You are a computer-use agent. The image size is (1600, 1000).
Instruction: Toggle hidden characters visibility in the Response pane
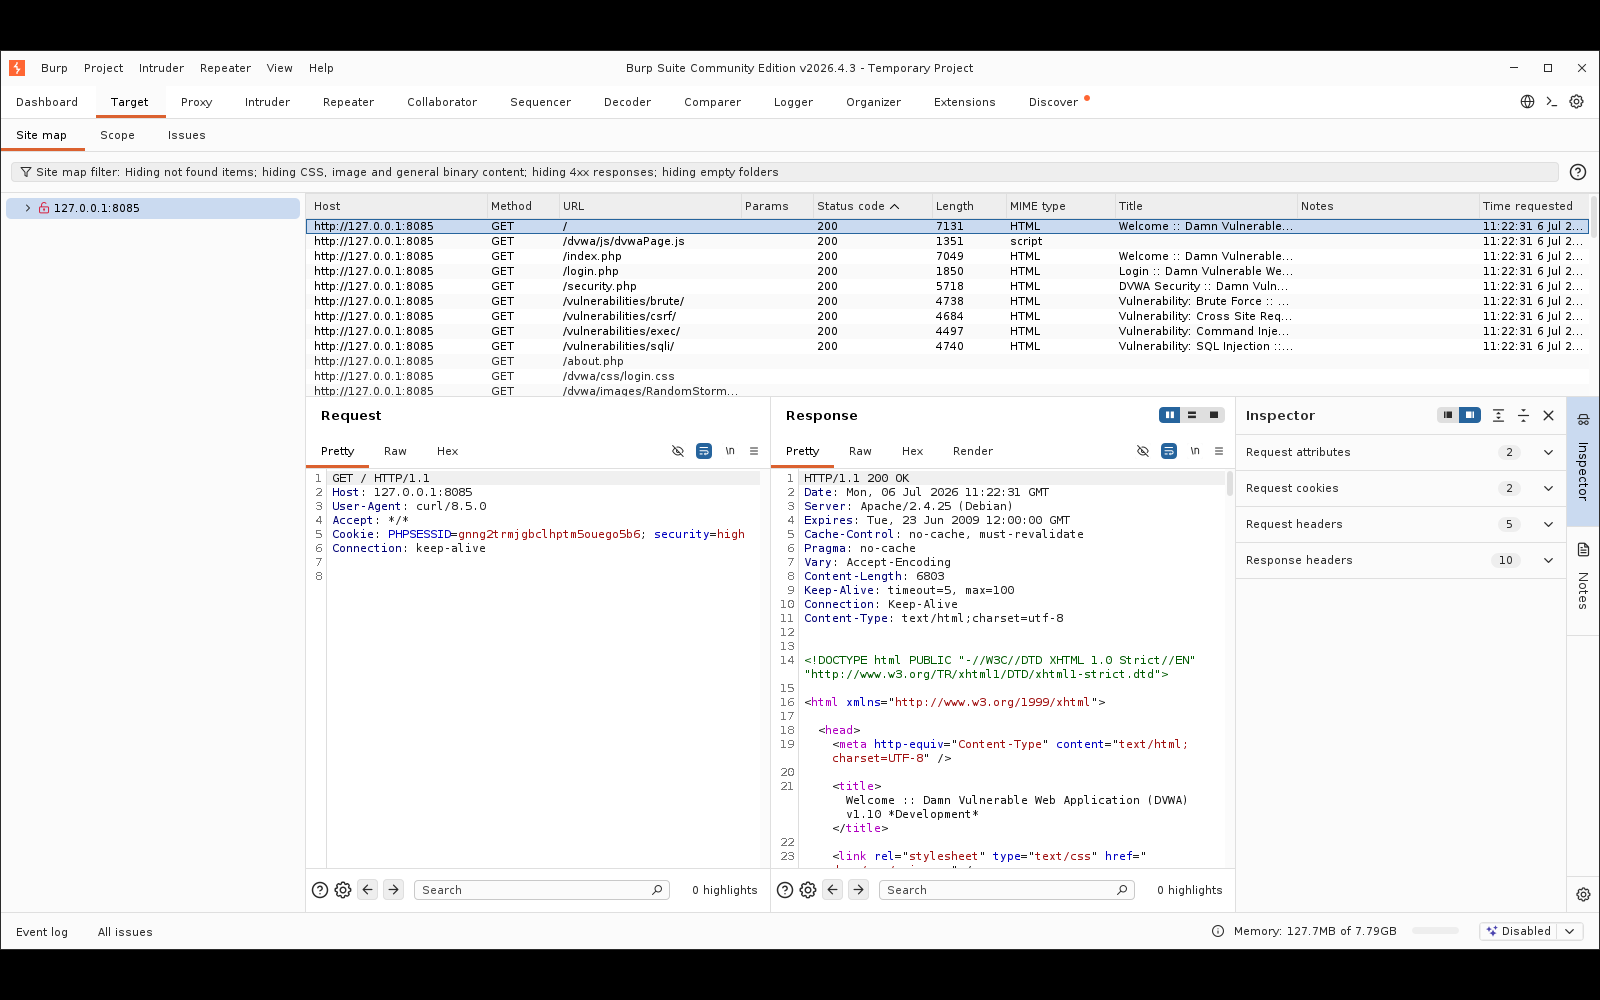pyautogui.click(x=1143, y=451)
